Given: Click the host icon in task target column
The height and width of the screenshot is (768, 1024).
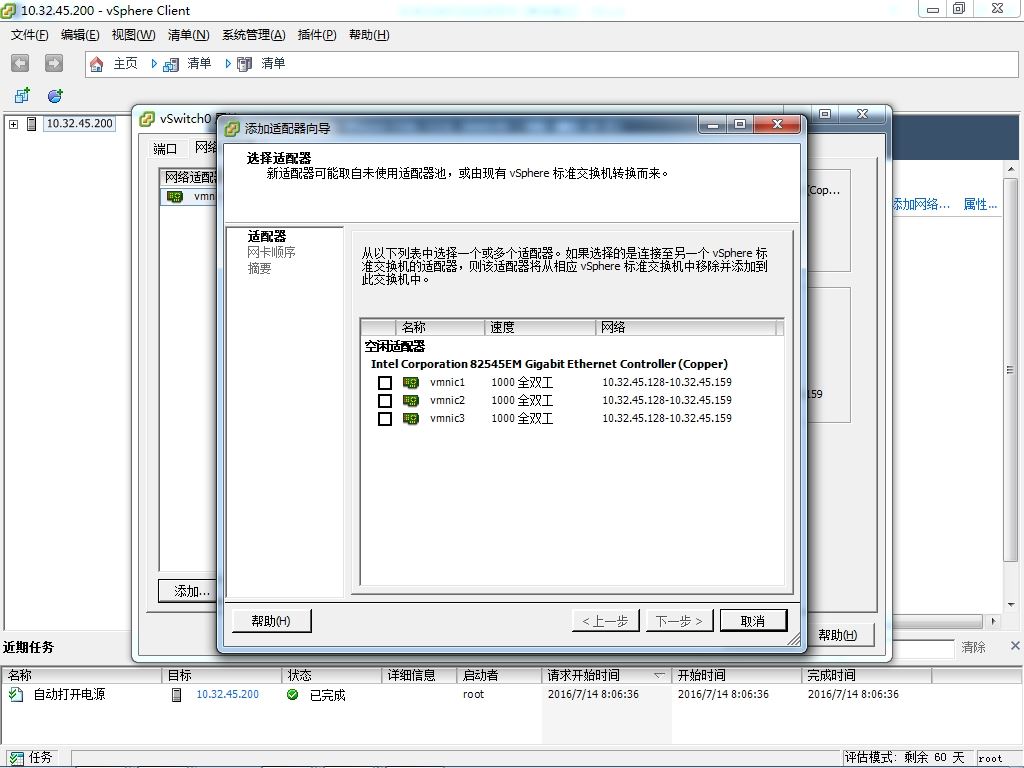Looking at the screenshot, I should pos(176,695).
